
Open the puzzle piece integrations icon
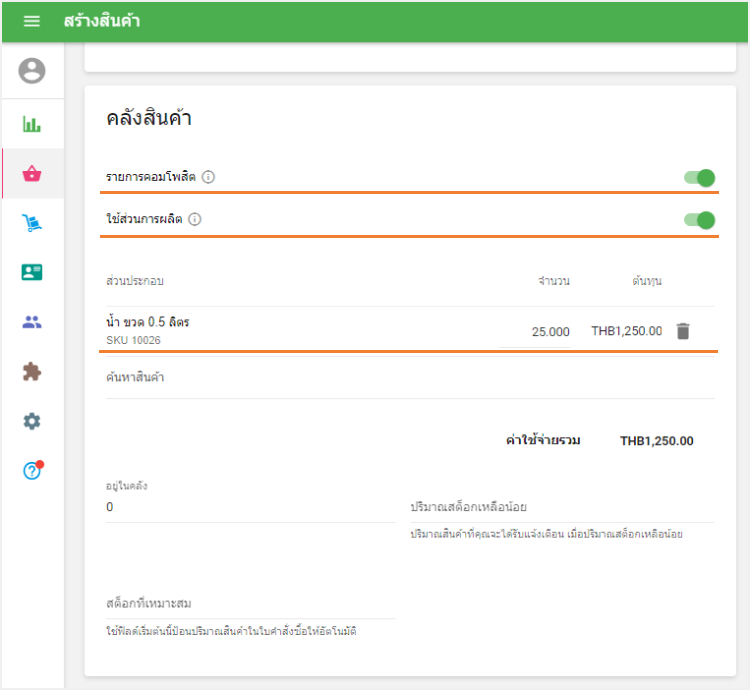point(32,372)
